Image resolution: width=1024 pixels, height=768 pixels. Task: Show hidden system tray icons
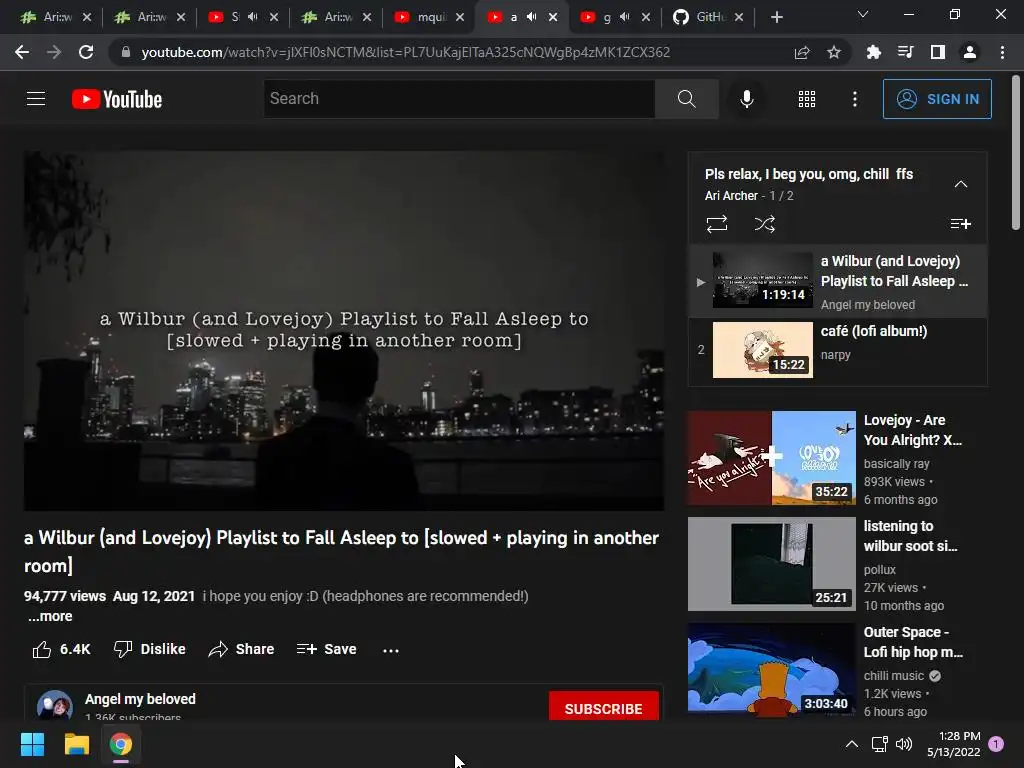[x=852, y=744]
